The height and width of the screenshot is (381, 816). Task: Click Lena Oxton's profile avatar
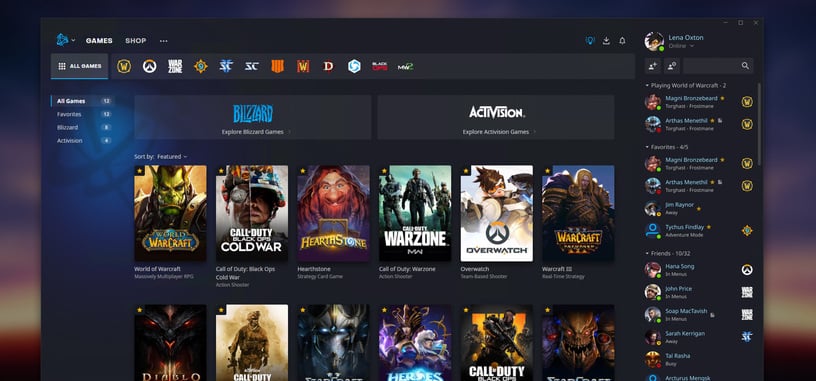(x=654, y=41)
